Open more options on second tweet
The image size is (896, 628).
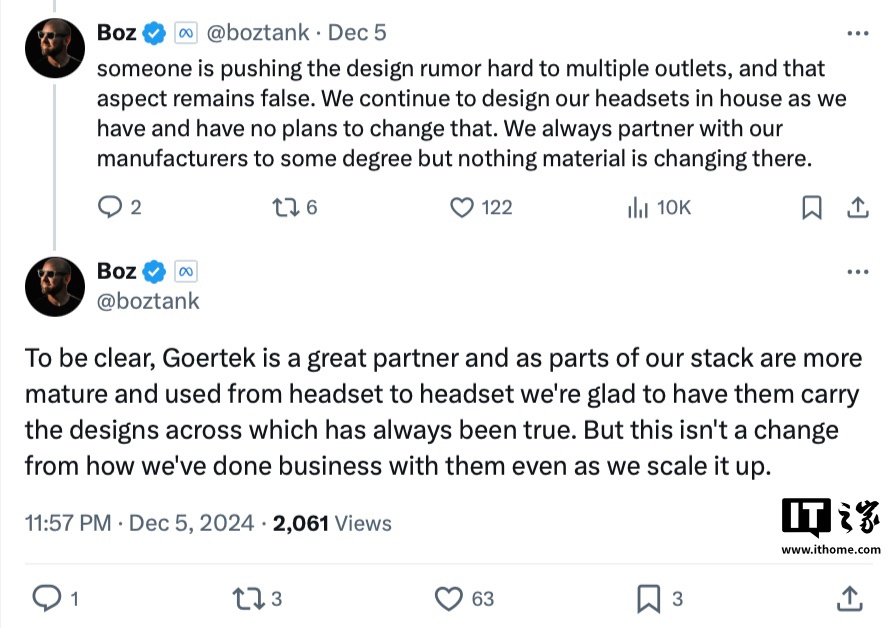coord(857,271)
